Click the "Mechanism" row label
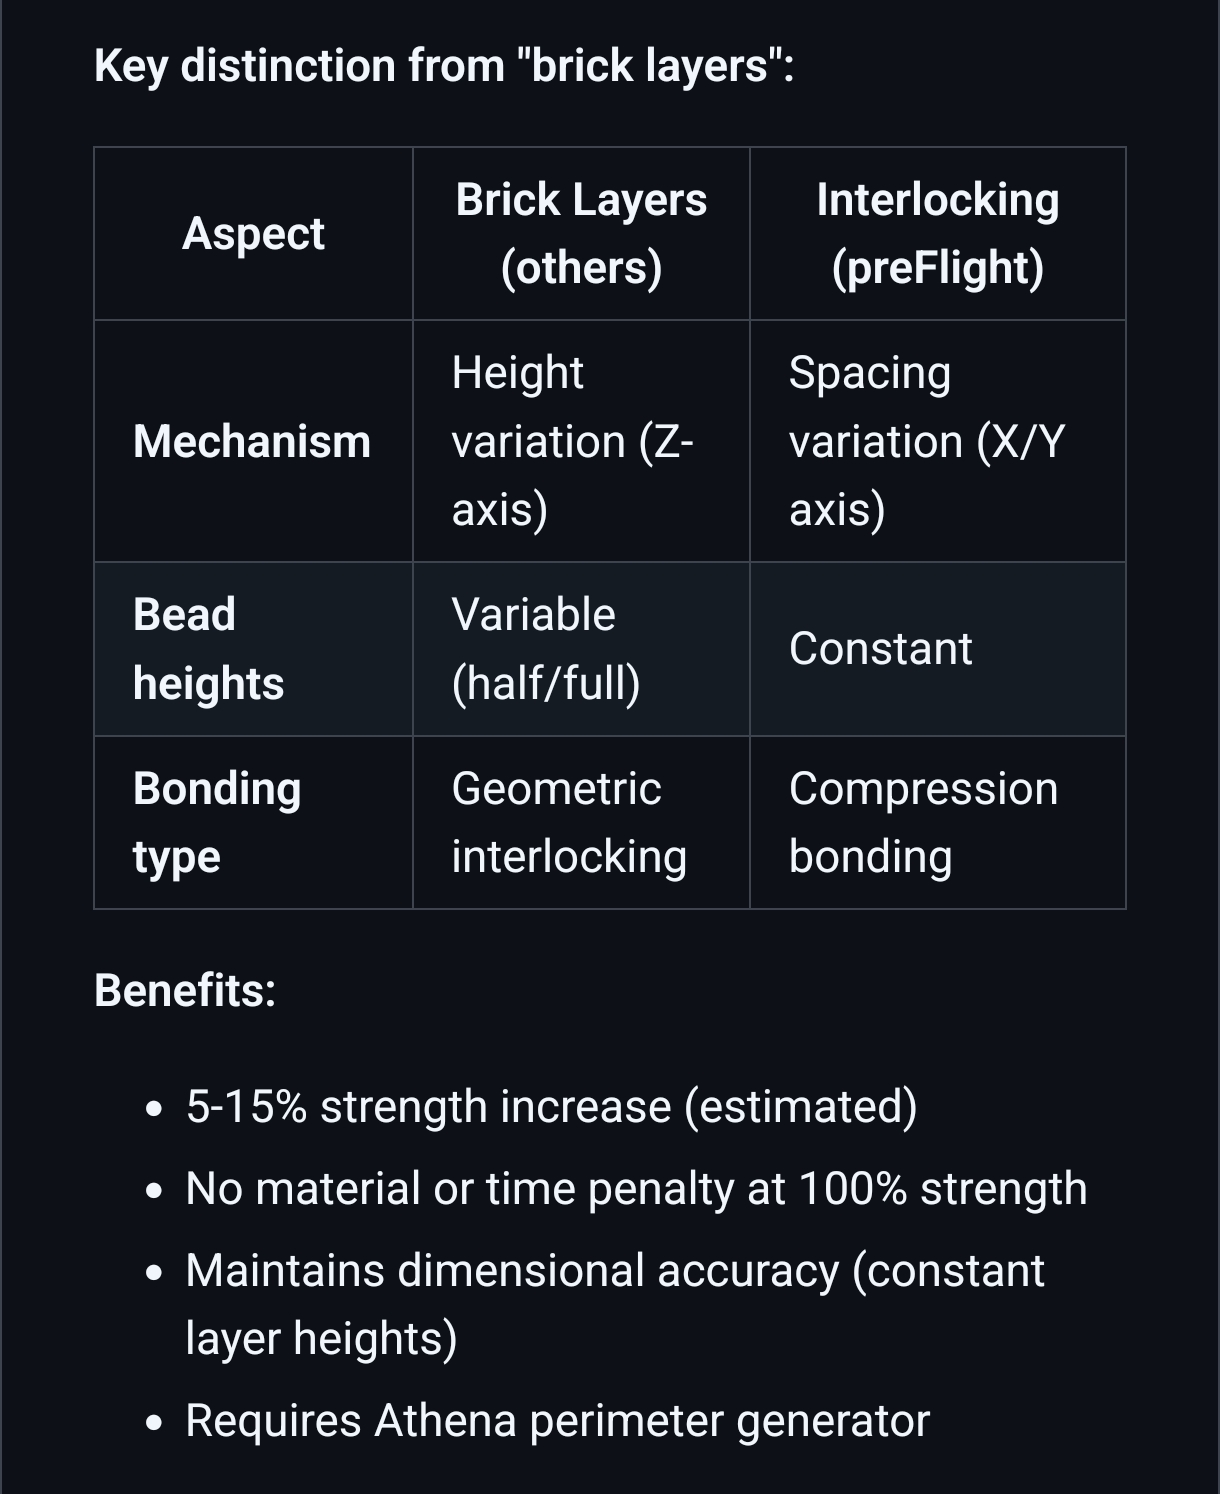This screenshot has width=1220, height=1494. pyautogui.click(x=252, y=441)
